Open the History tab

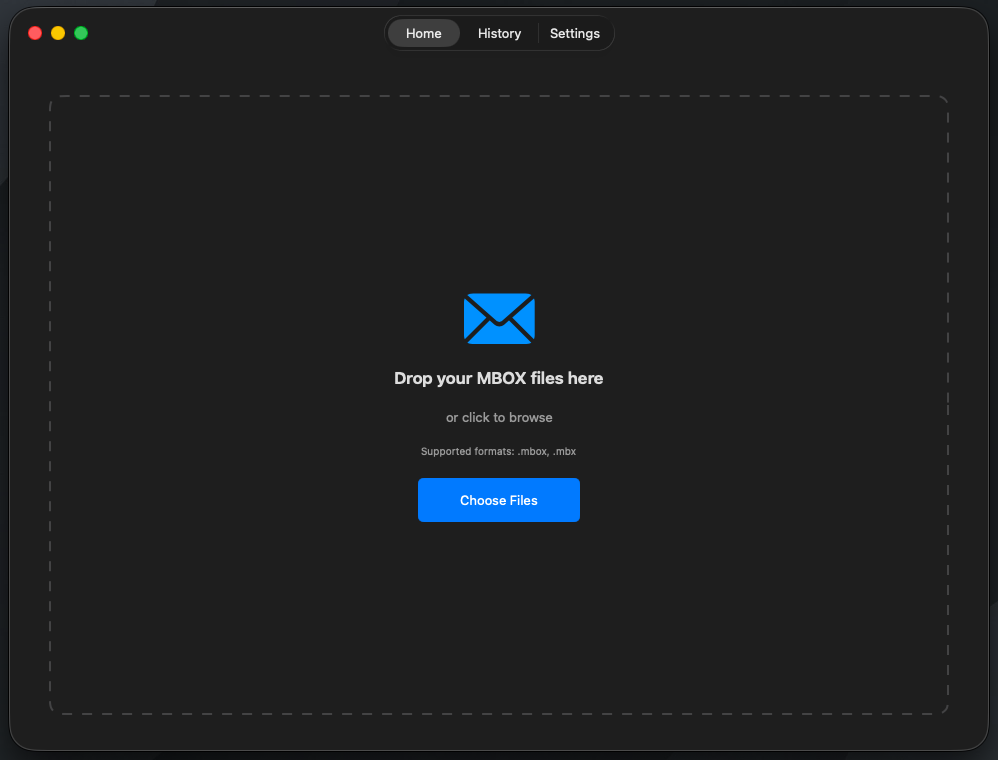[x=499, y=33]
